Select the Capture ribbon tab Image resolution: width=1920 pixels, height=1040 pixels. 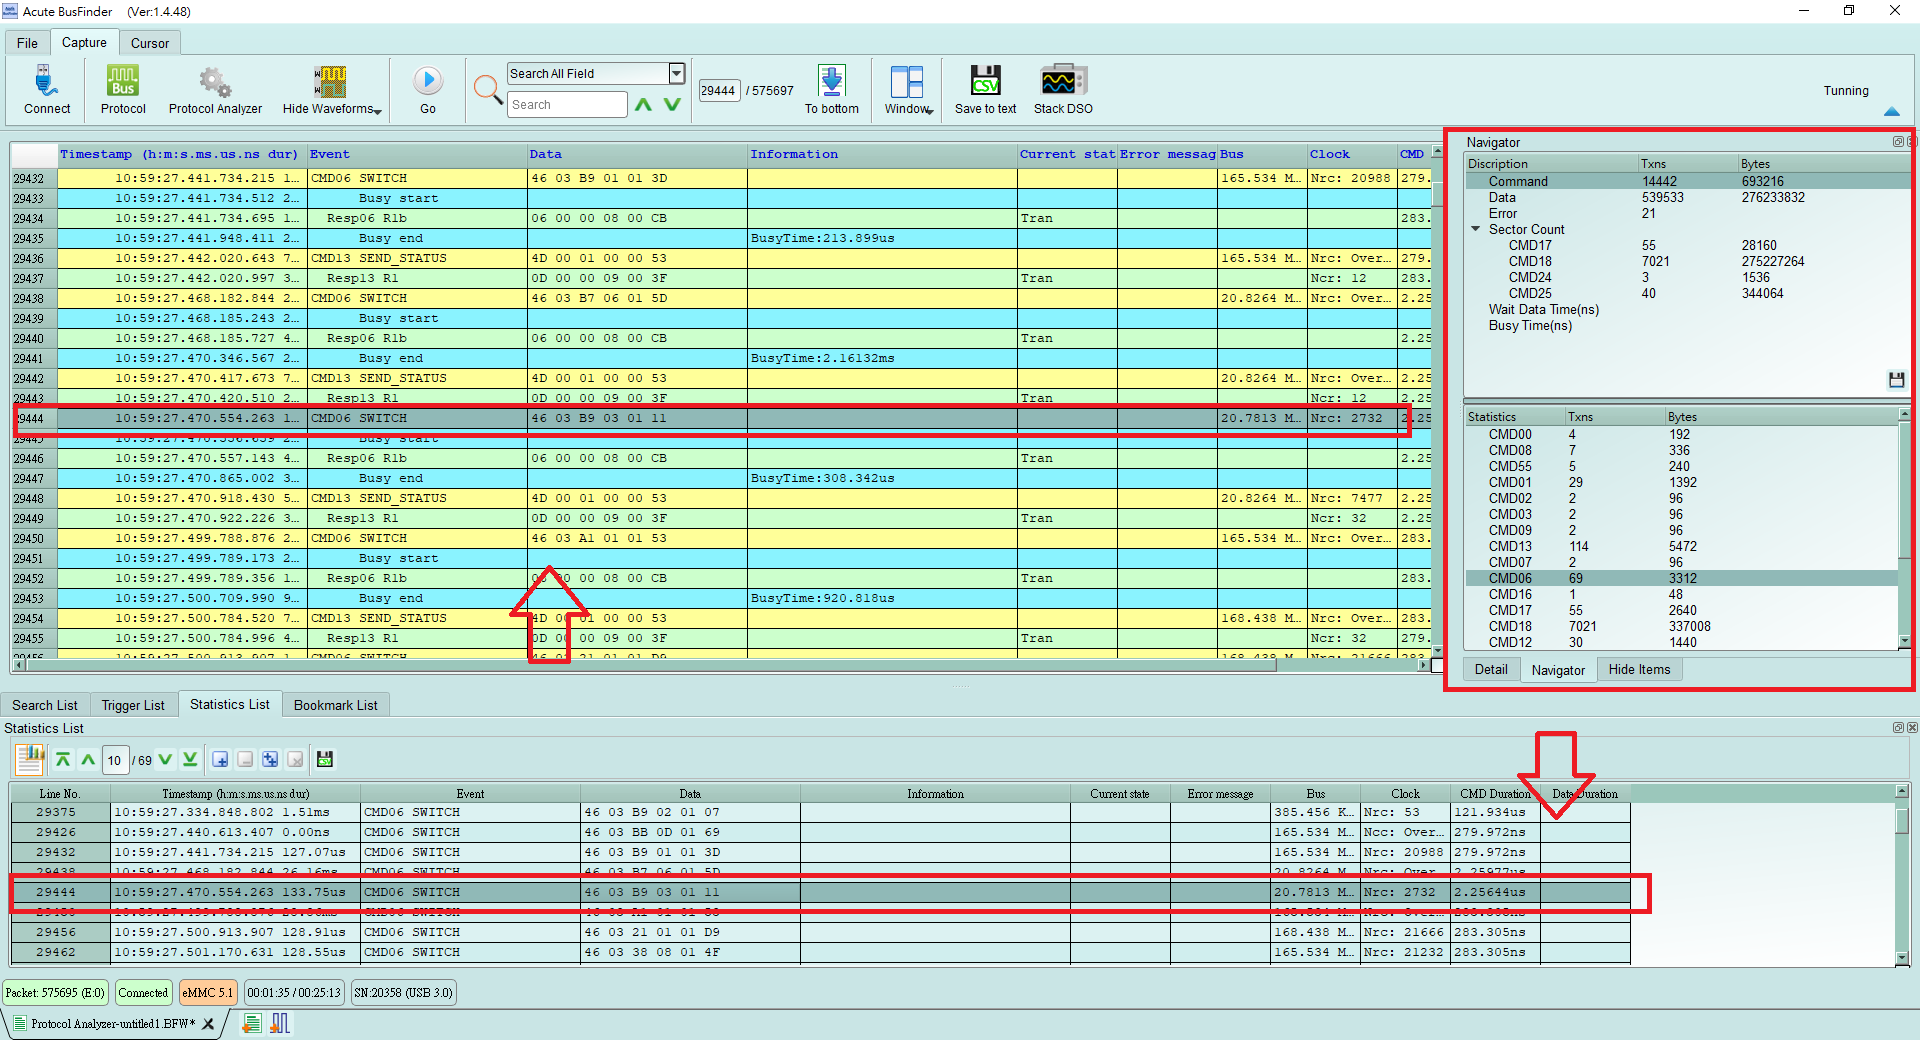click(x=84, y=42)
